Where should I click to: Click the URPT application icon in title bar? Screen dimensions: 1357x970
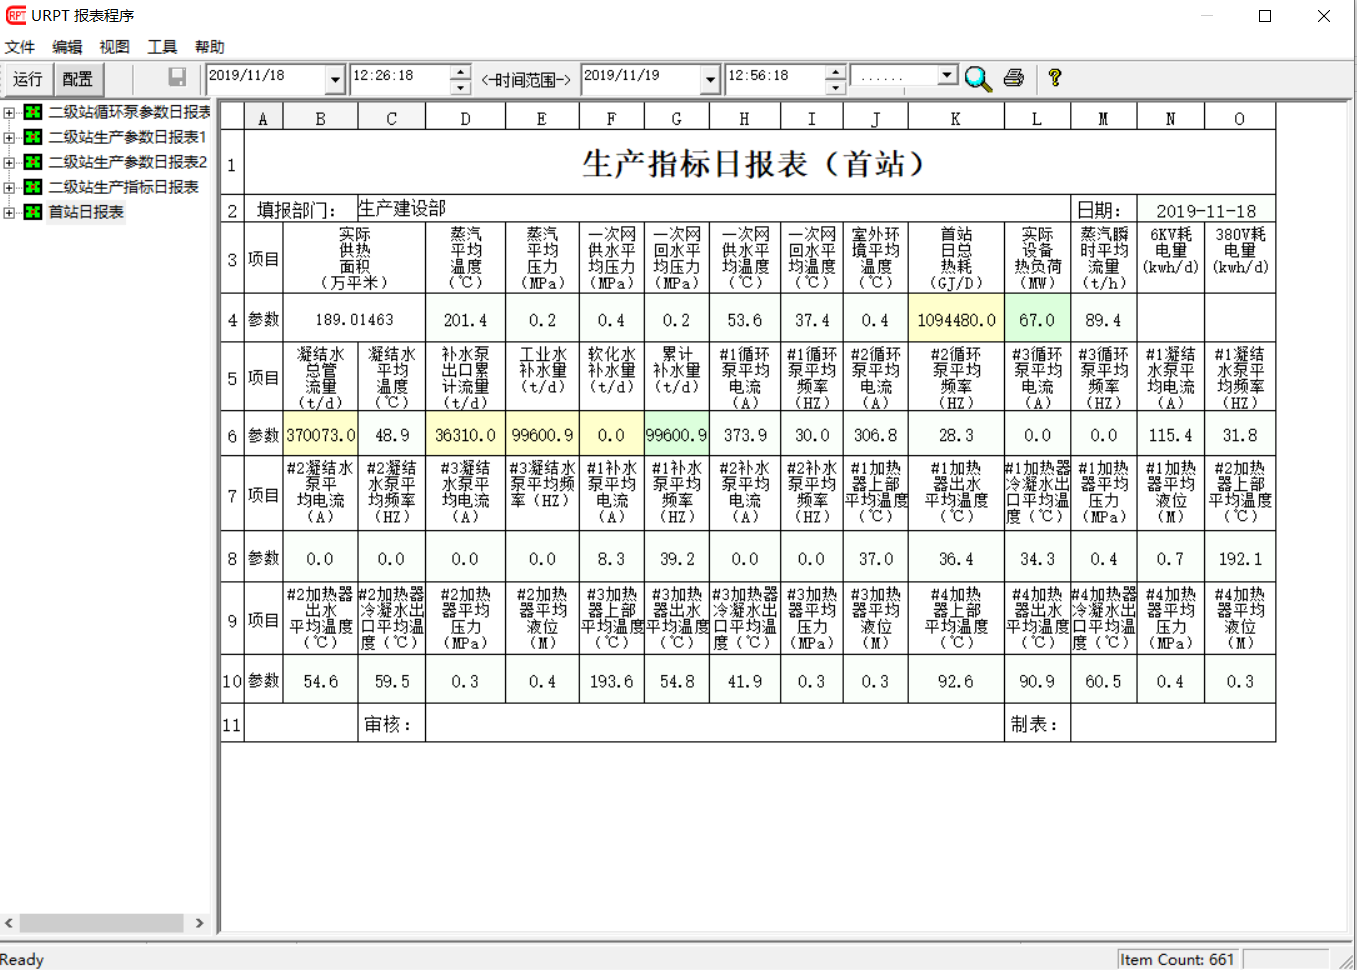15,16
